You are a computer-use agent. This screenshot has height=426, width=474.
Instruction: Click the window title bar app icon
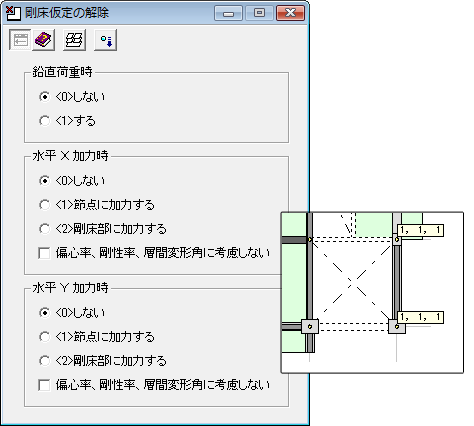pos(13,13)
